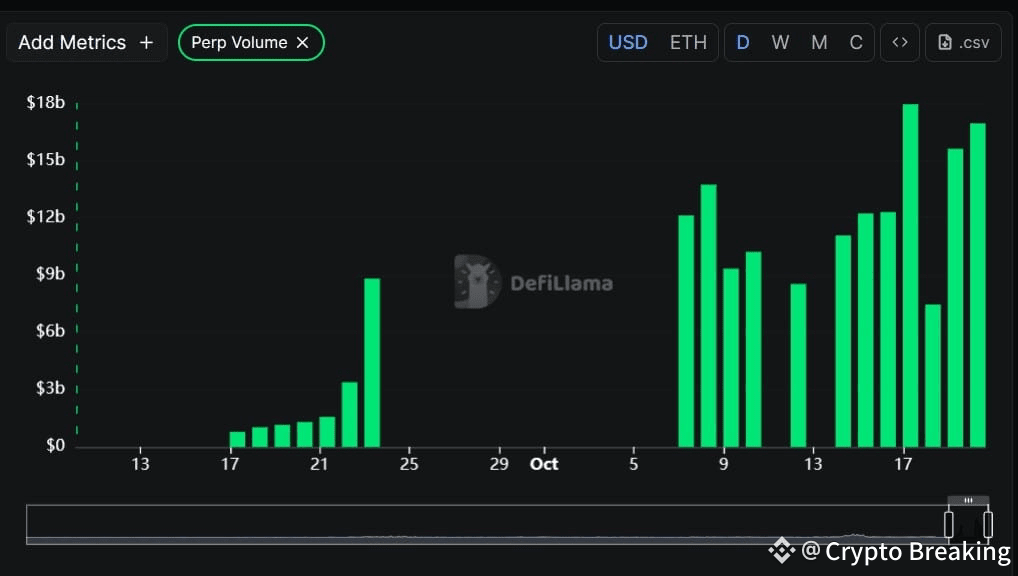Select weekly interval W
Screen dimensions: 1018x576
coord(780,43)
